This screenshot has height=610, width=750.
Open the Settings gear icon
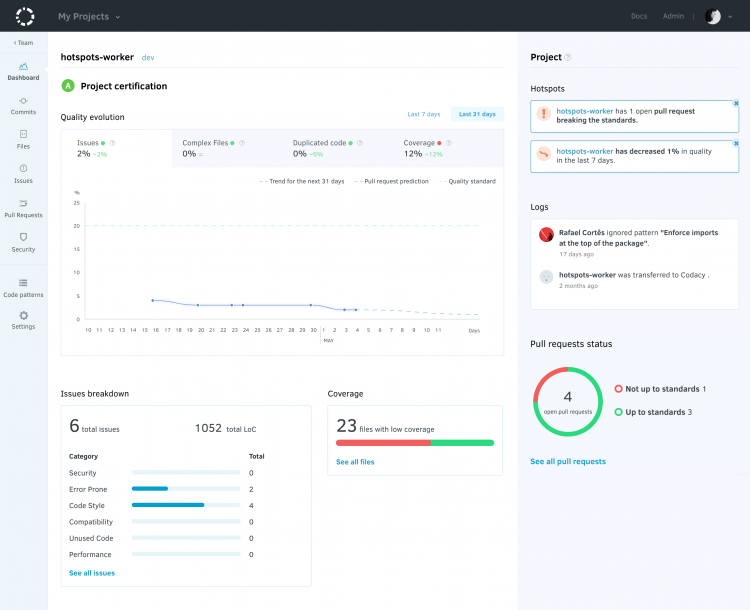point(23,316)
